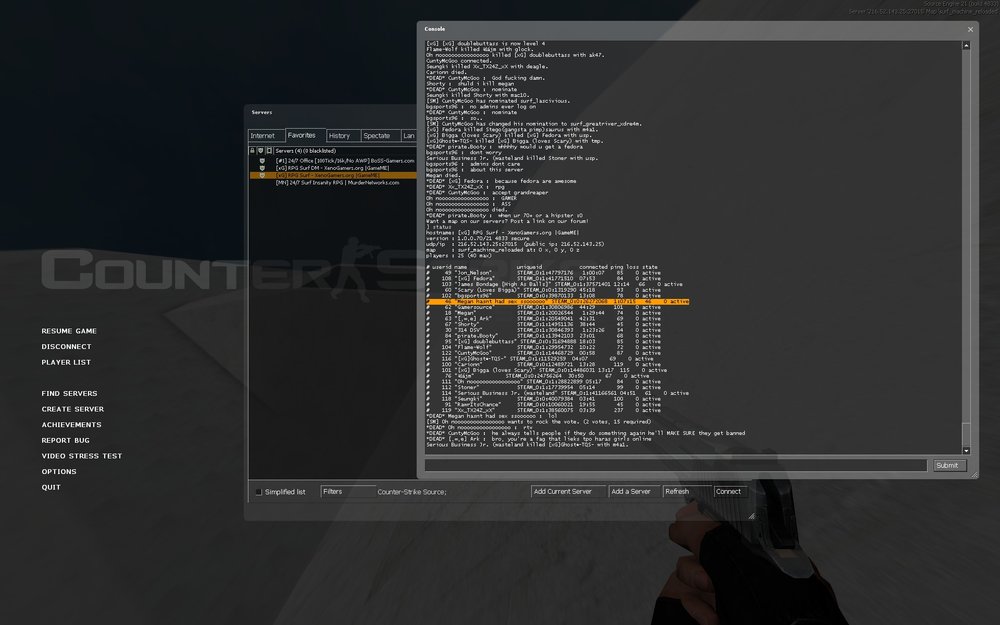Click the Filters button in Servers

coord(348,492)
